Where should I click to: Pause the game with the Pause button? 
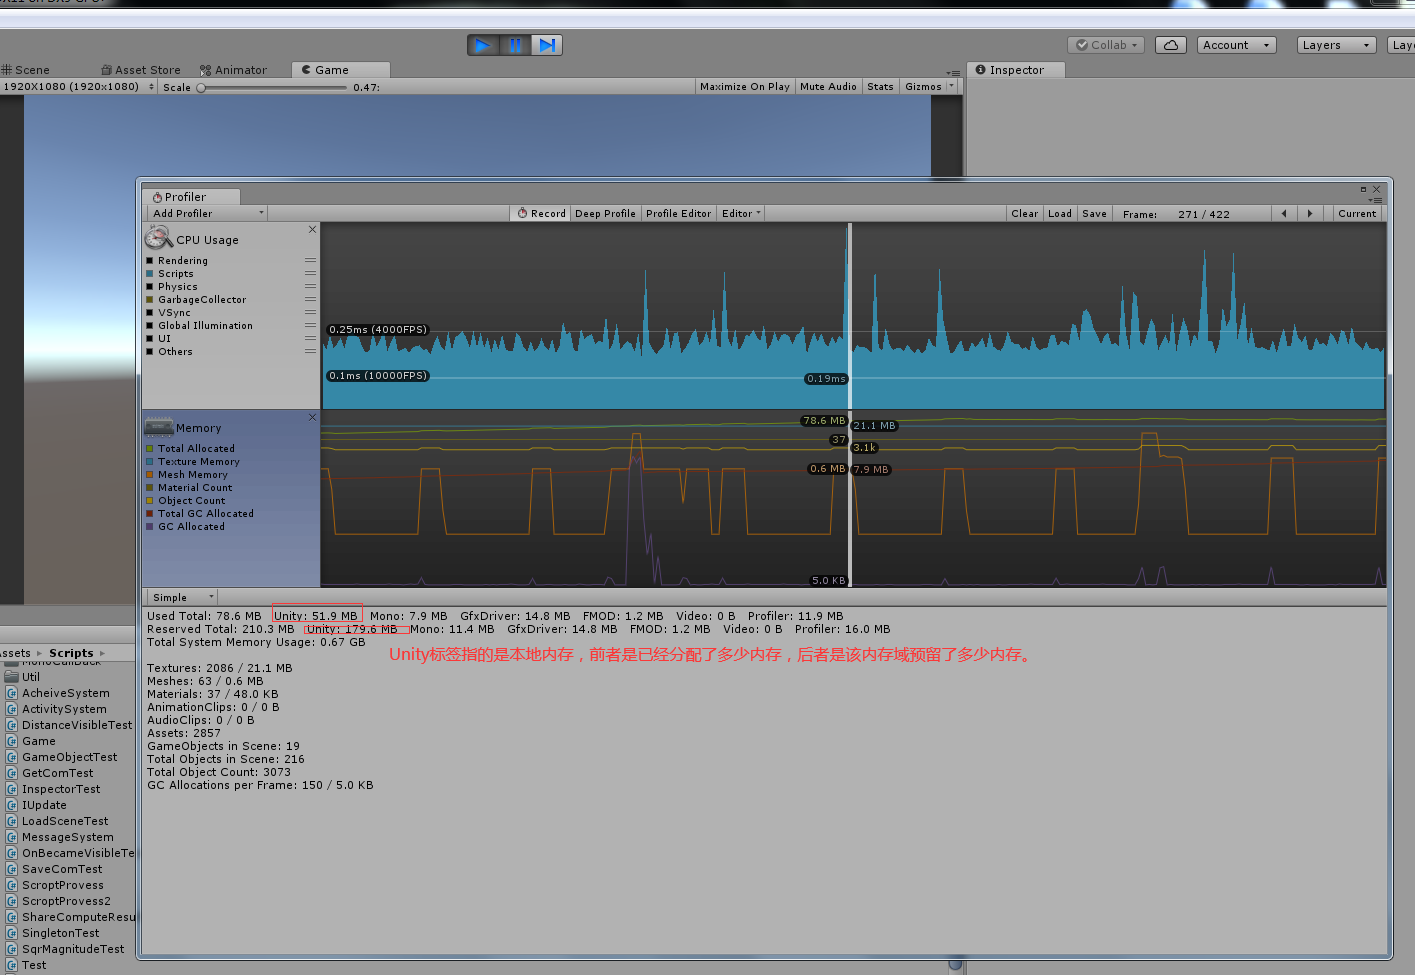[515, 45]
